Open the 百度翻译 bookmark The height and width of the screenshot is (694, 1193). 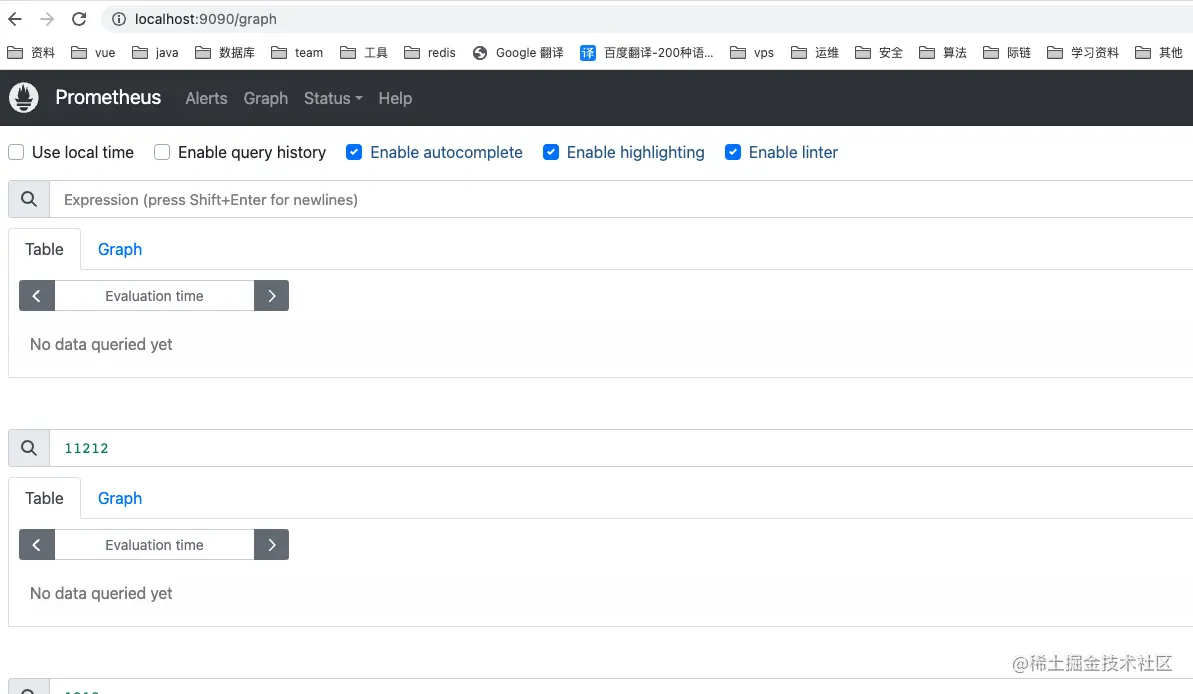pyautogui.click(x=647, y=53)
